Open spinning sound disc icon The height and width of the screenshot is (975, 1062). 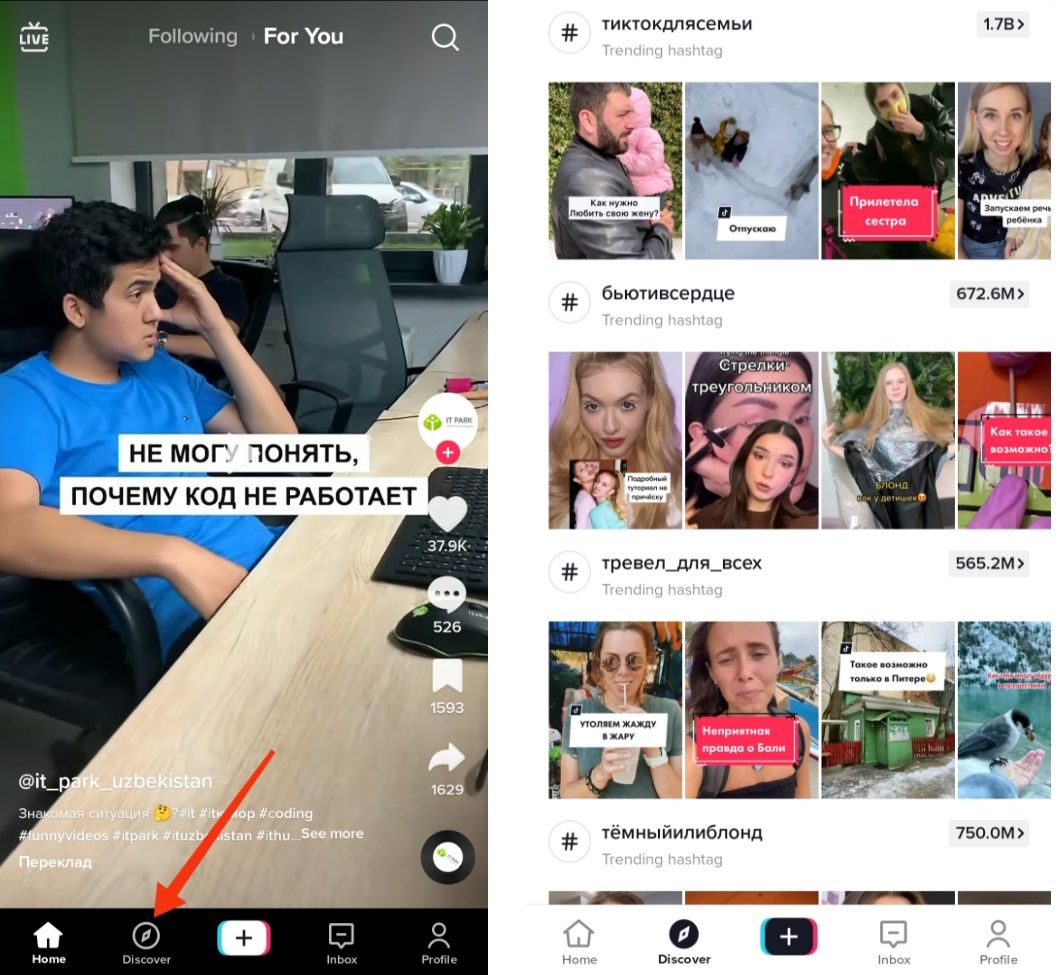pos(447,857)
